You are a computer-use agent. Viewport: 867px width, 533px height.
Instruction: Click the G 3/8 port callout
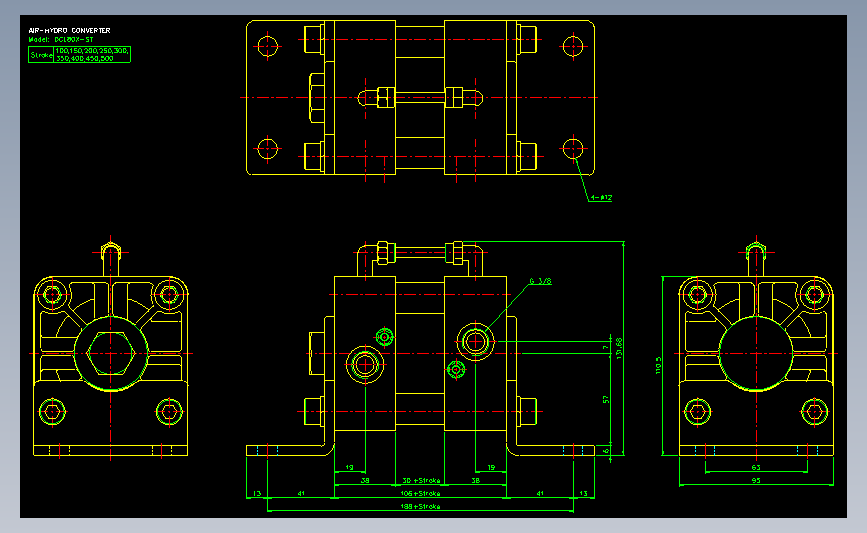tap(540, 281)
